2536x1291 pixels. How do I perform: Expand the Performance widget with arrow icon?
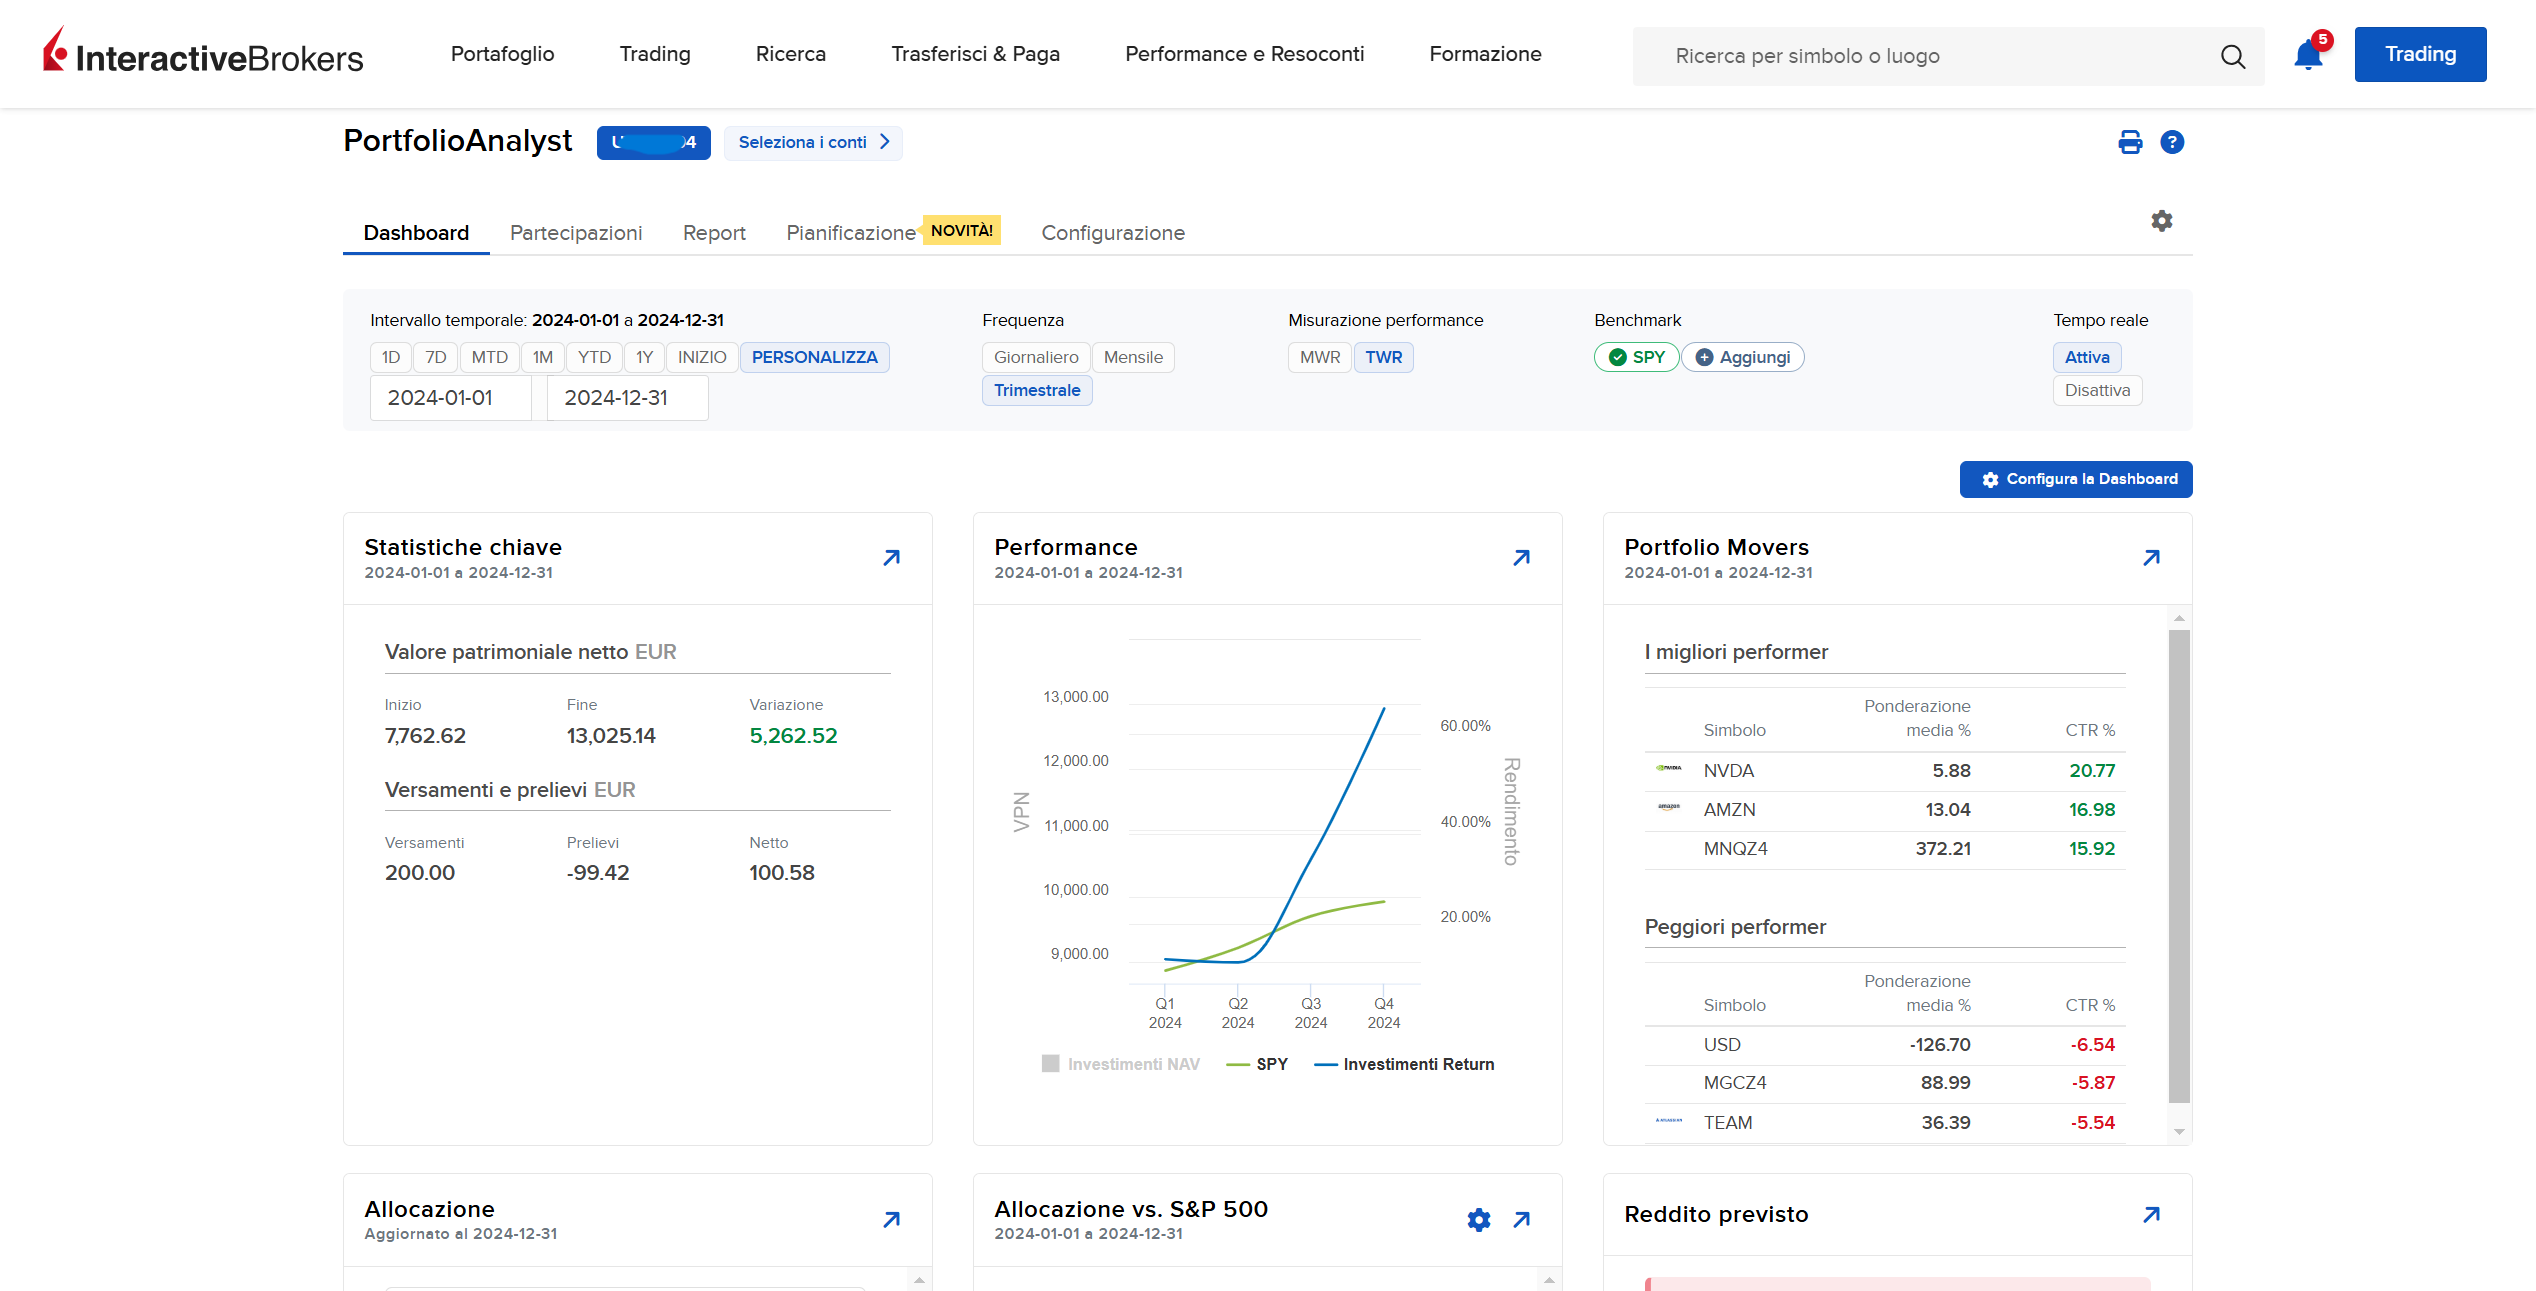point(1522,557)
